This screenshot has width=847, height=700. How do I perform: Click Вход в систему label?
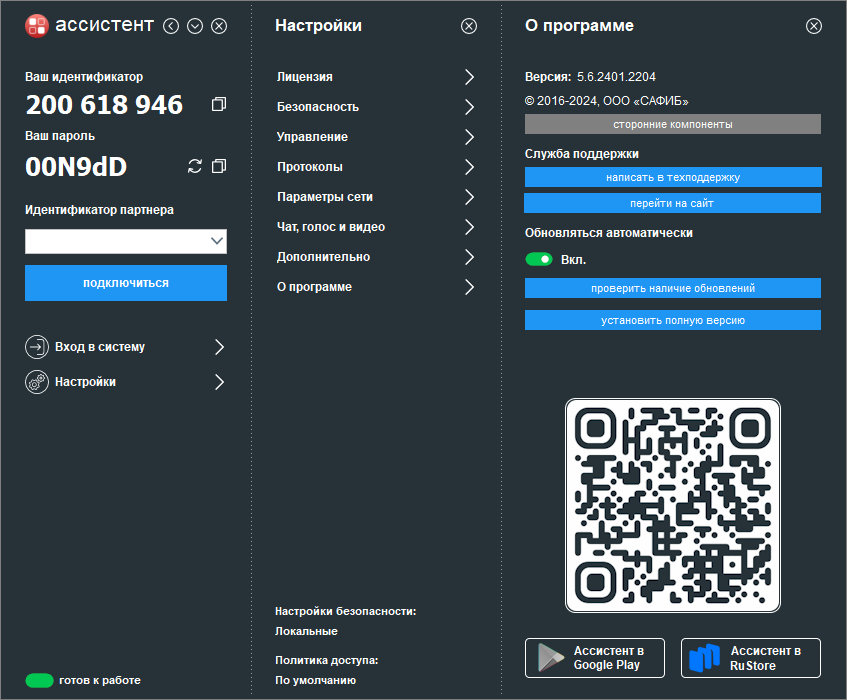click(x=100, y=347)
